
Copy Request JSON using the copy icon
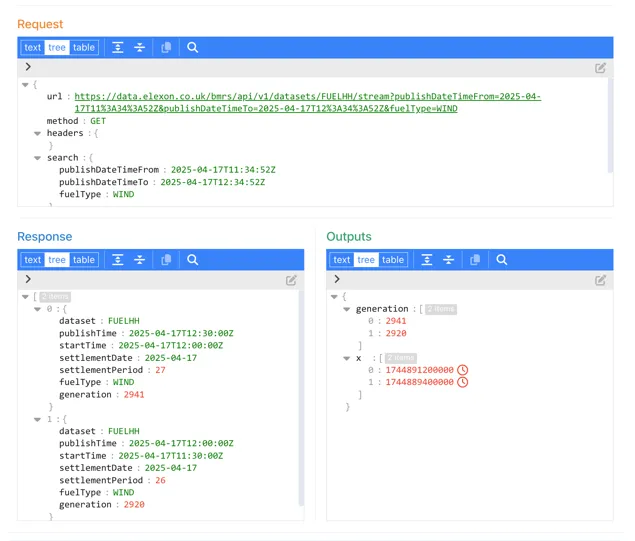tap(166, 47)
